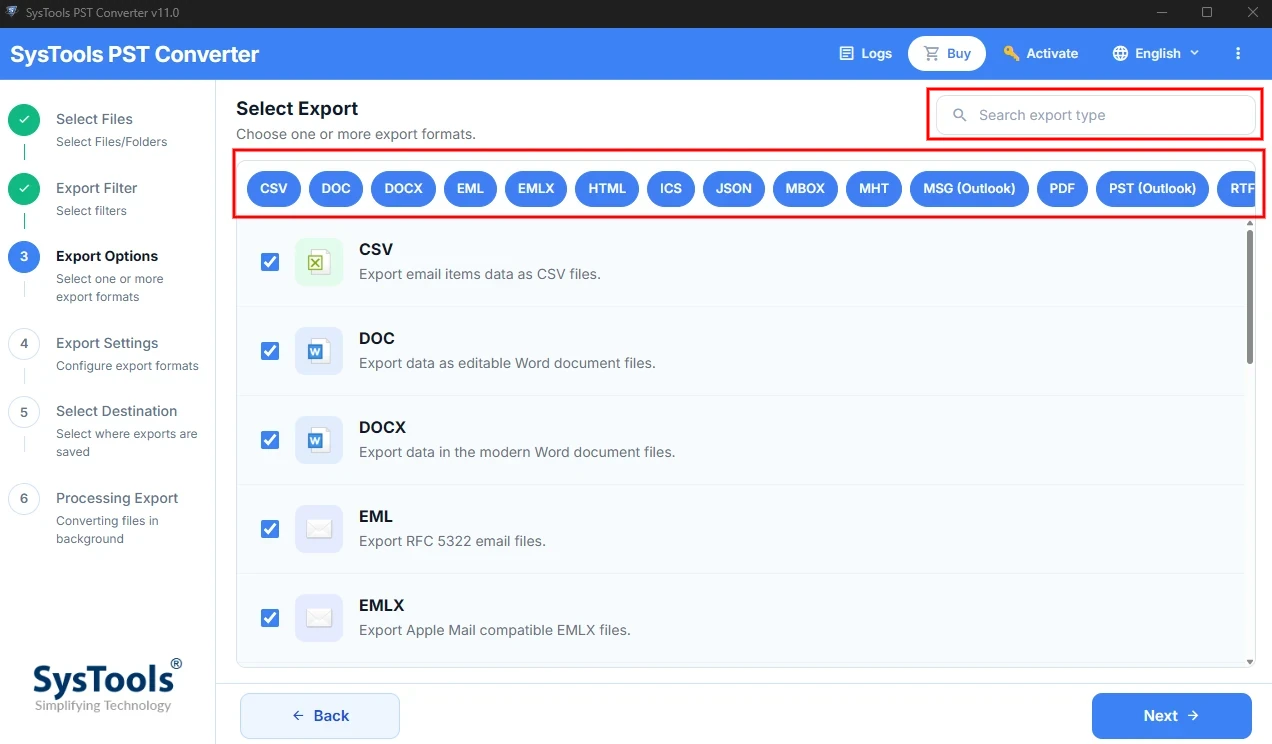Click the green check for Select Files step

point(24,120)
